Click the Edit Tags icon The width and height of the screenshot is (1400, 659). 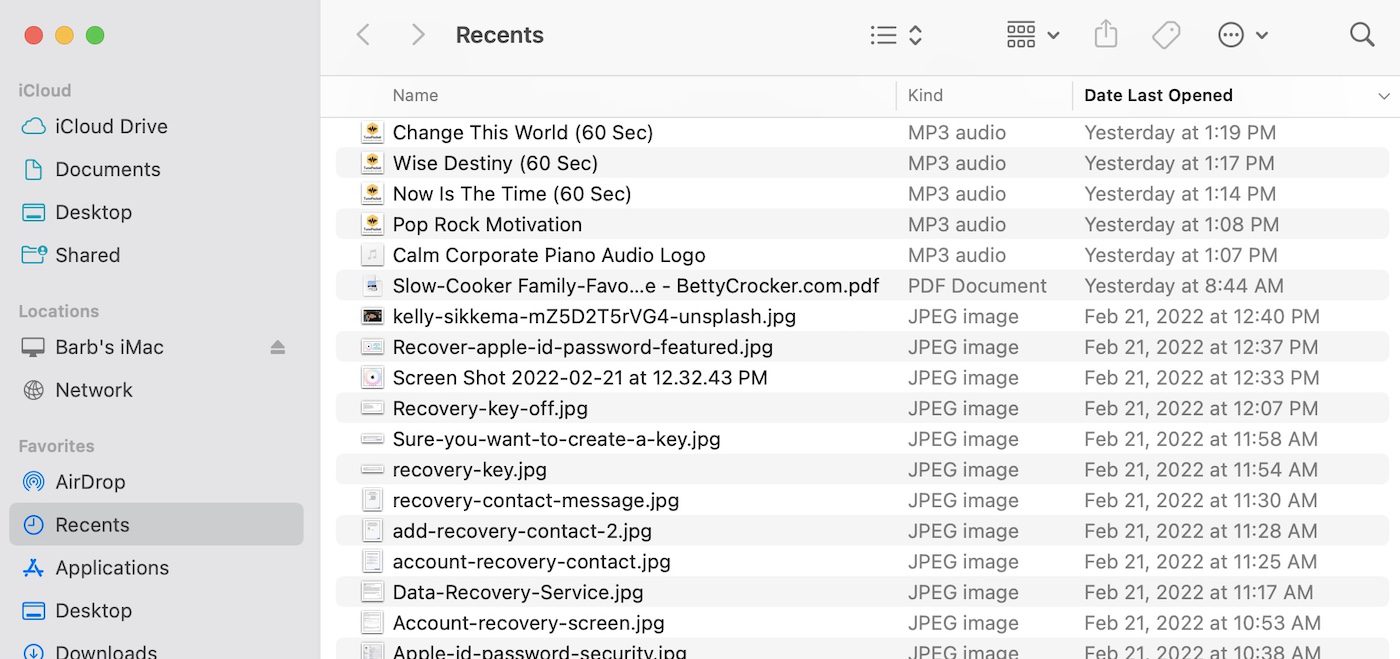[1165, 35]
